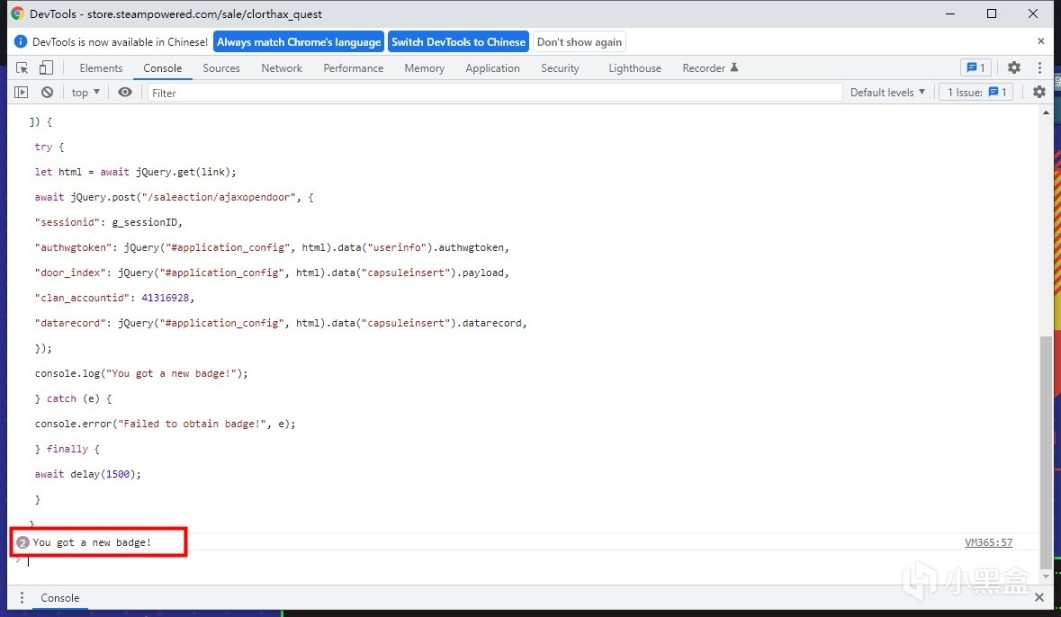This screenshot has height=617, width=1061.
Task: Open the Application tab
Action: pyautogui.click(x=493, y=68)
